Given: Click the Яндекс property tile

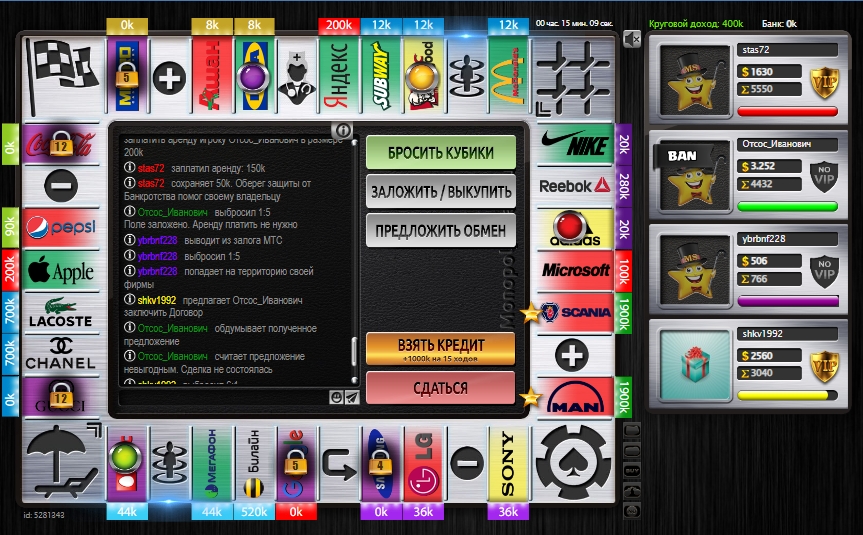Looking at the screenshot, I should pos(339,75).
